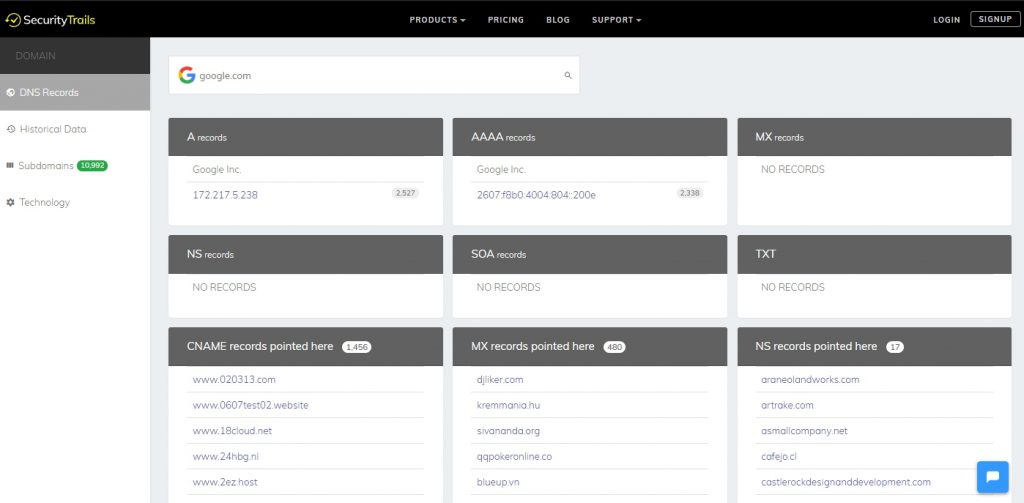Open araneolandworks.com entry
The image size is (1024, 503).
(810, 380)
